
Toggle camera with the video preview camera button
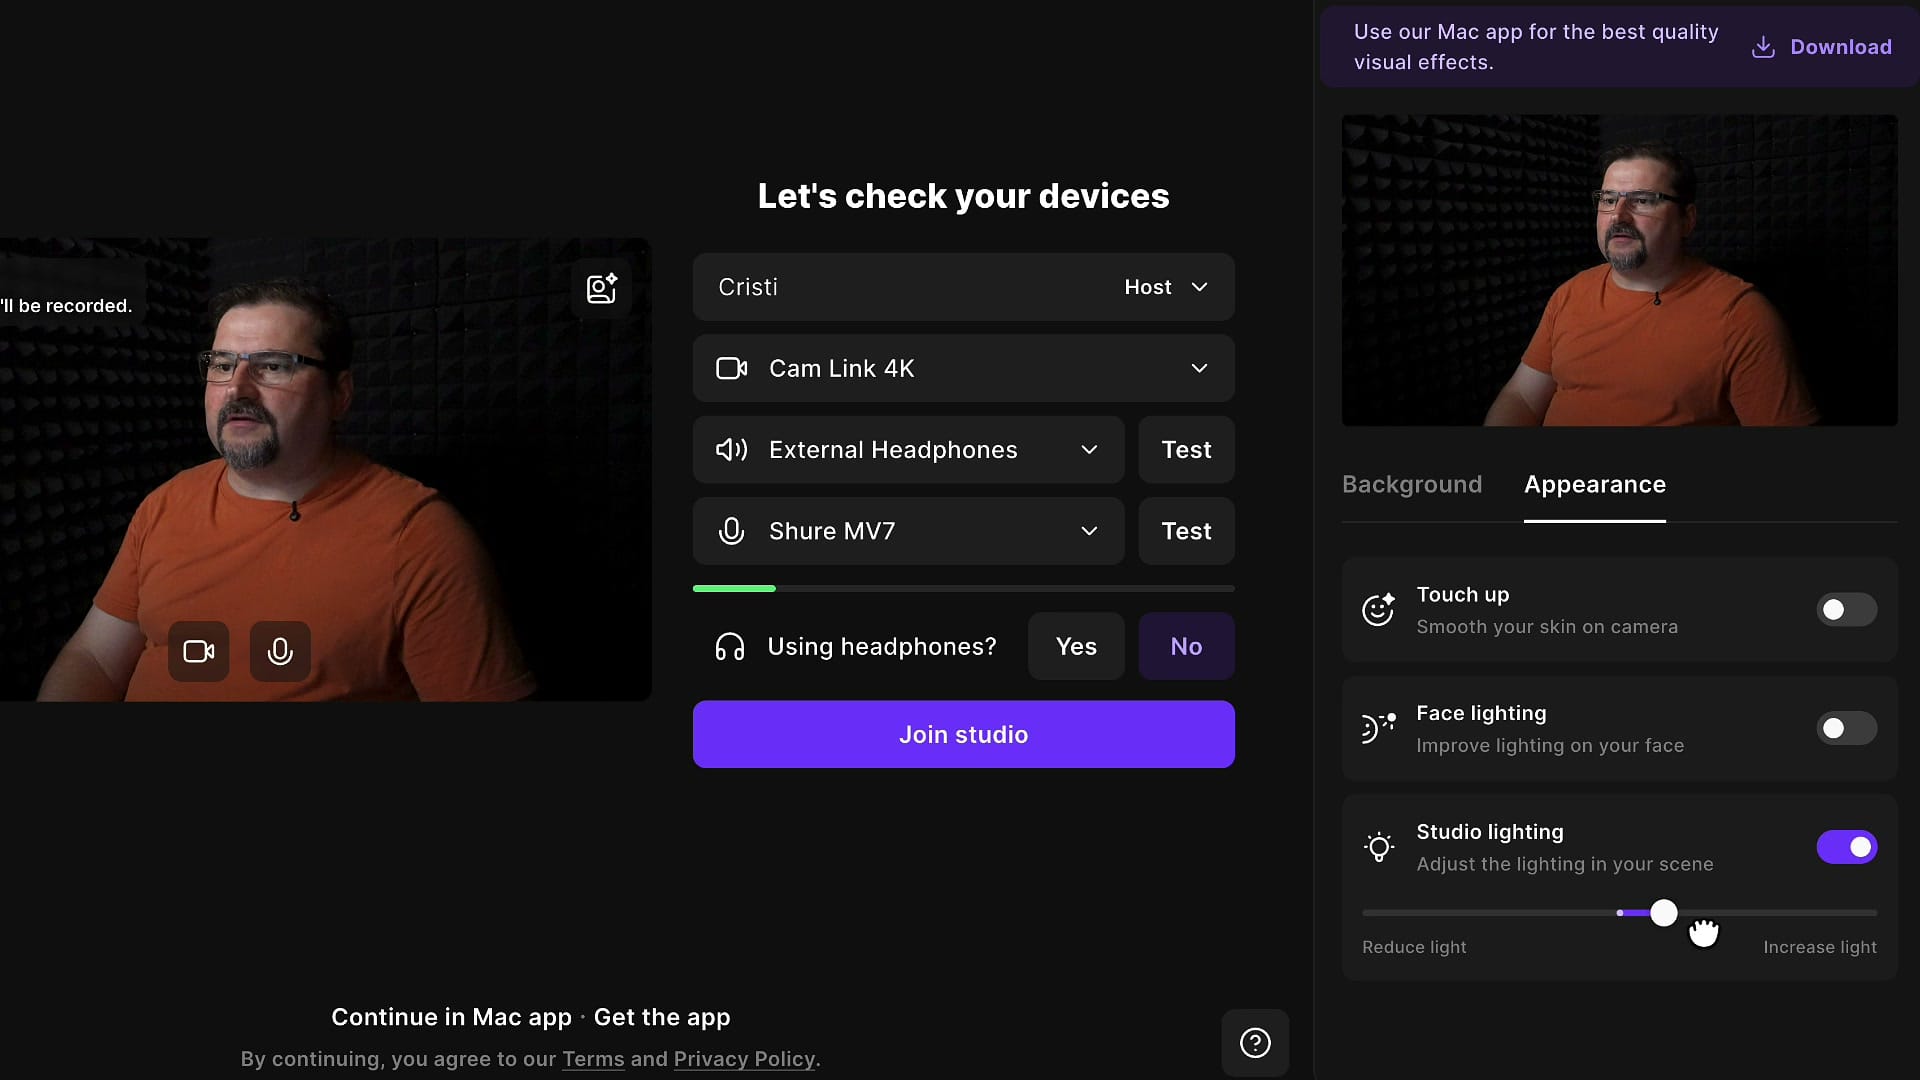(199, 652)
